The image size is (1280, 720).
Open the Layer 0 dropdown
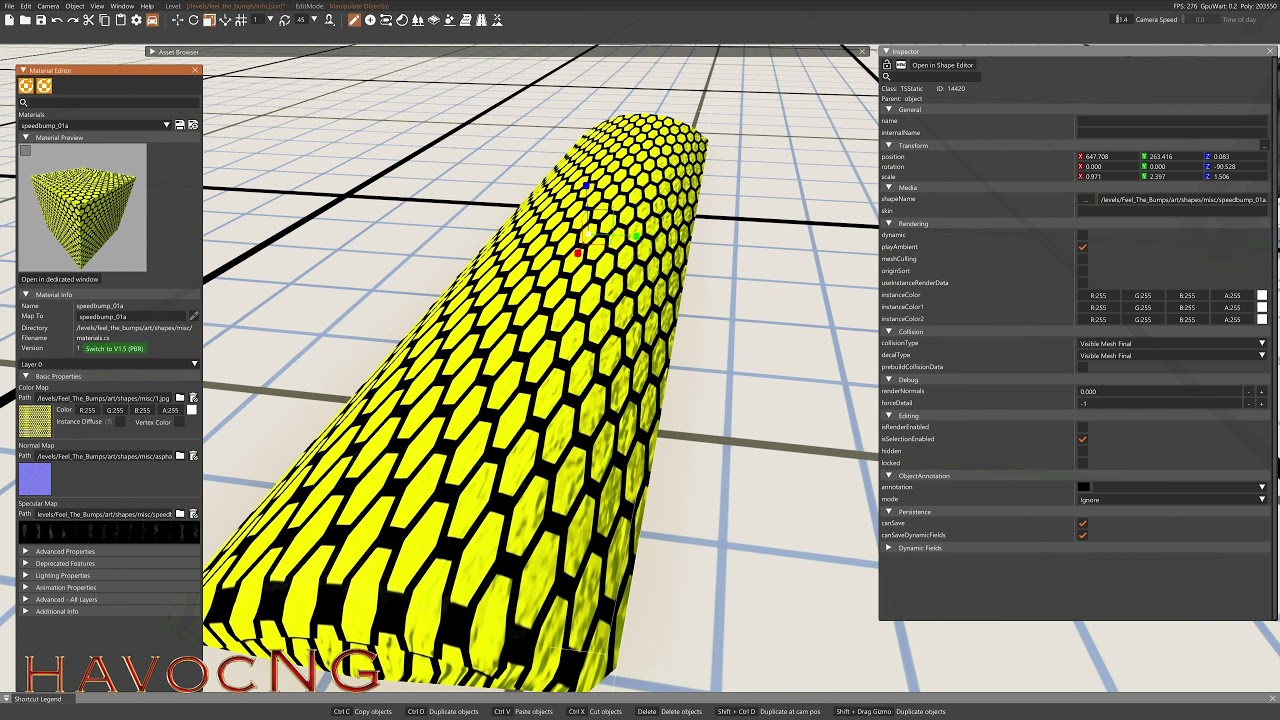coord(109,364)
